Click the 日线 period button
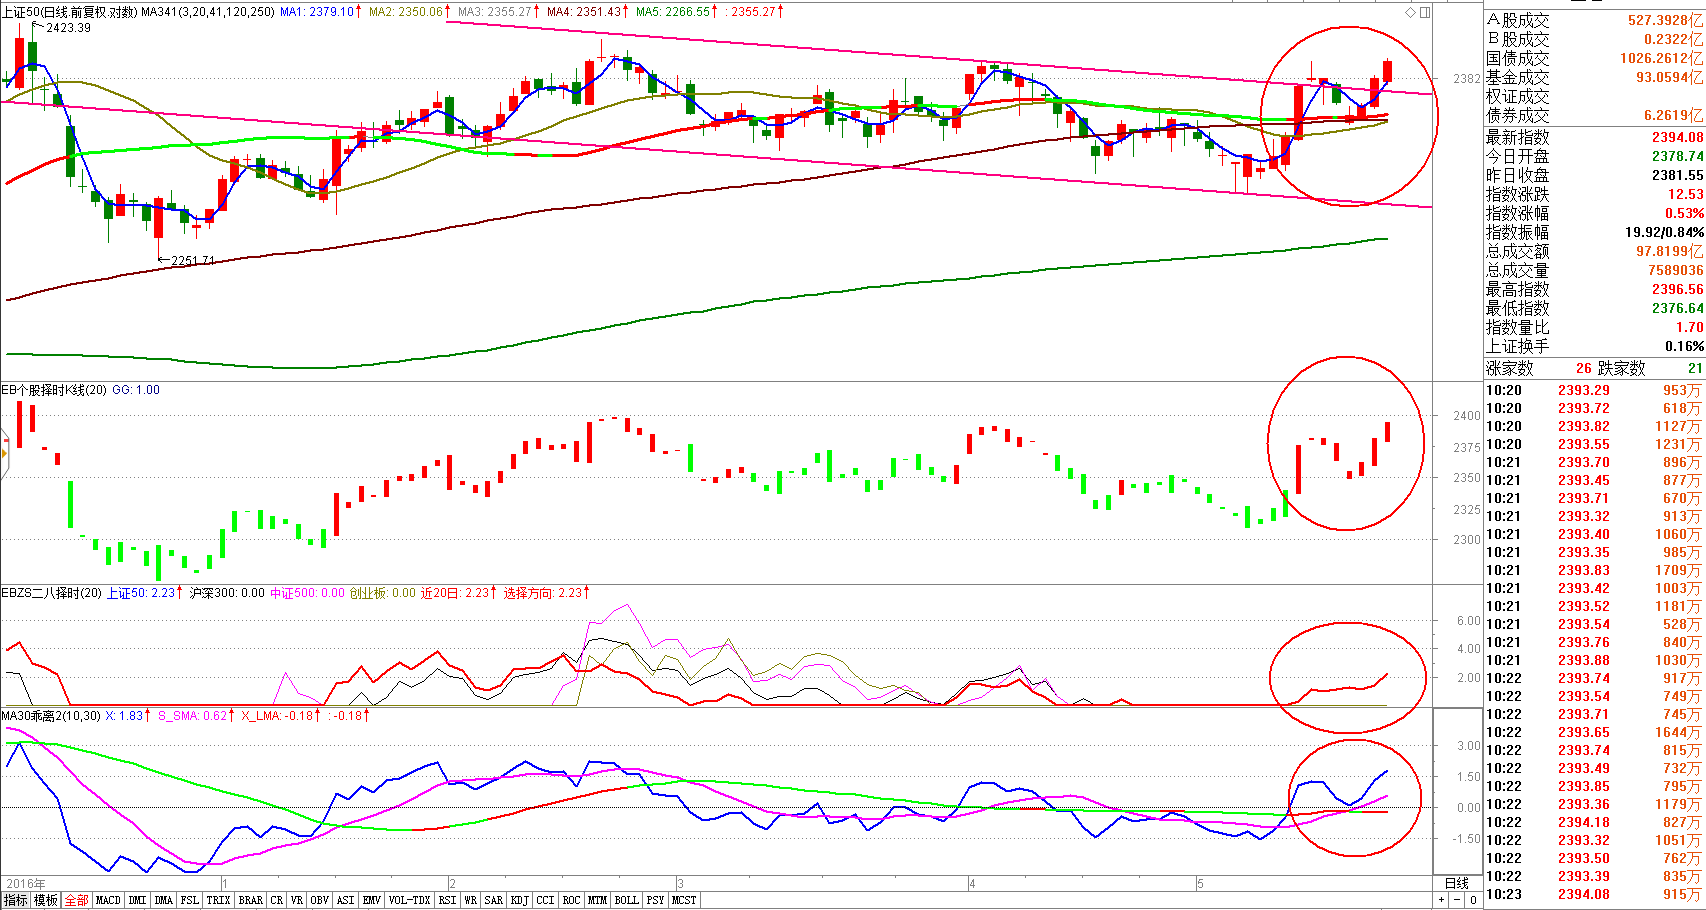Screen dimensions: 1706x910 point(1457,883)
